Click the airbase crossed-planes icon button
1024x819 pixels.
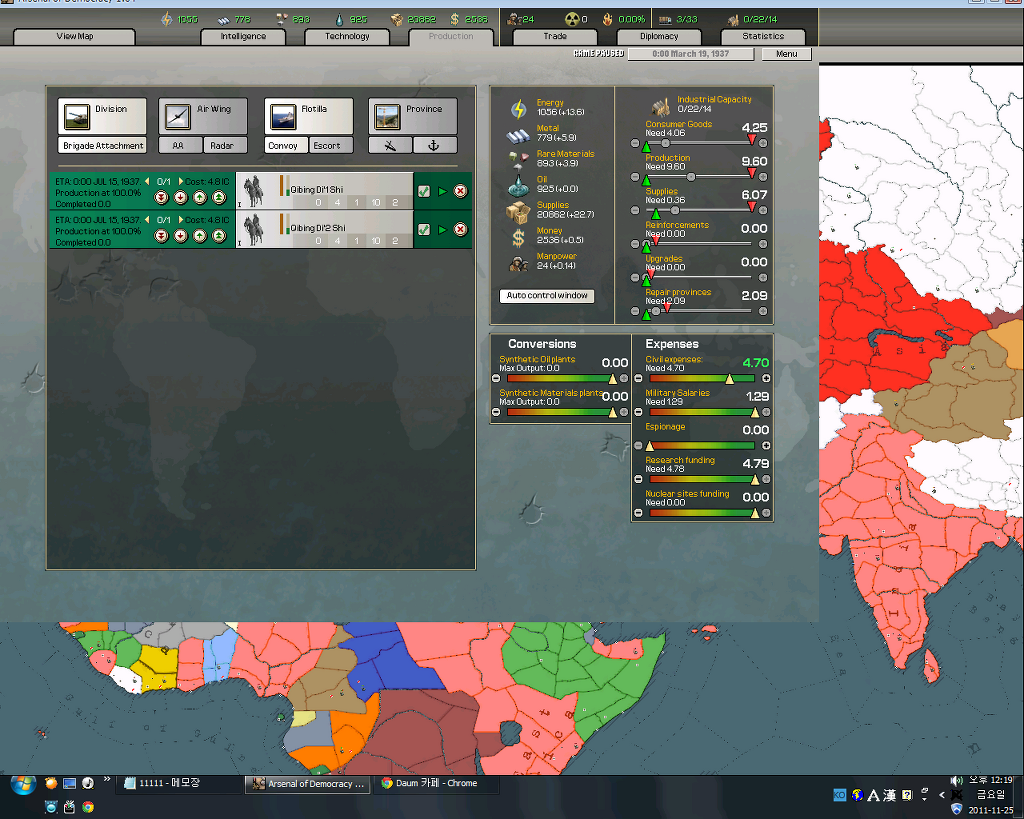pos(390,146)
